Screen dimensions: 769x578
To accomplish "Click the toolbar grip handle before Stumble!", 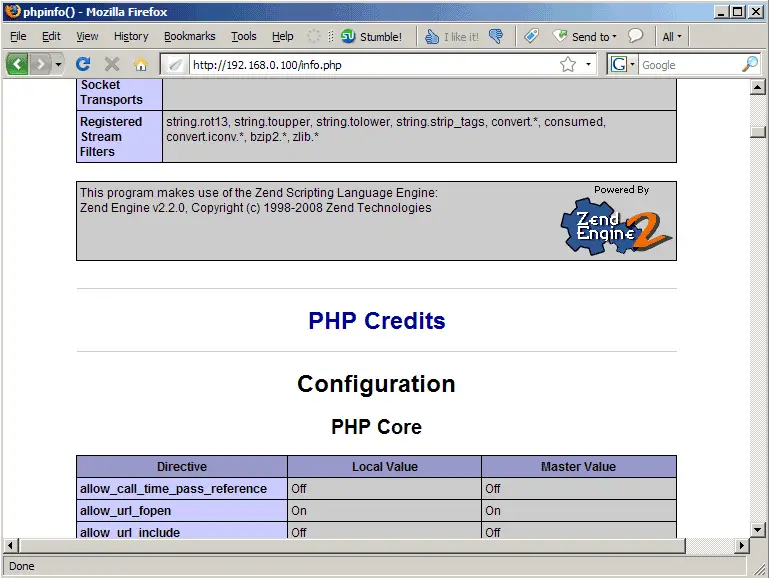I will [331, 36].
